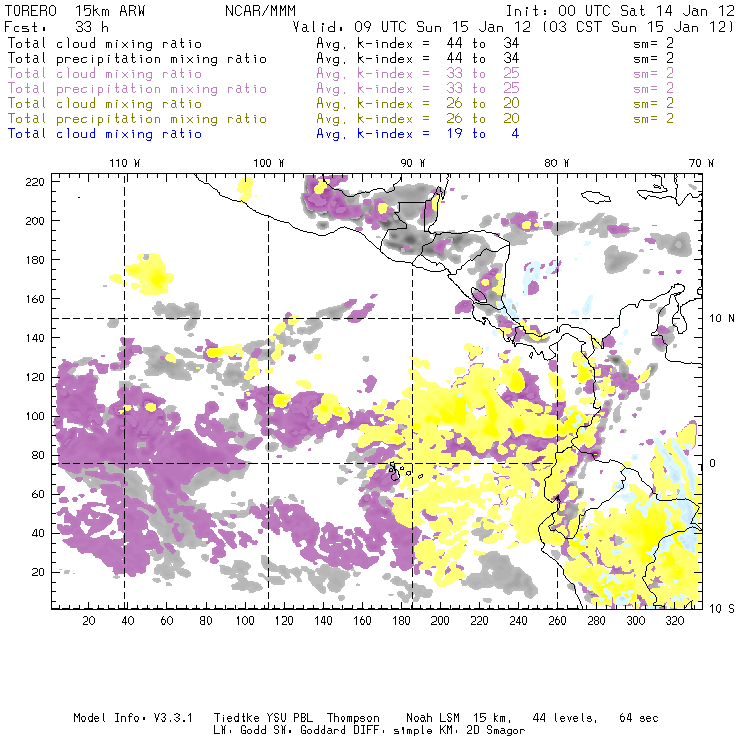Viewport: 740px width, 740px height.
Task: Click the "10 N" latitude label
Action: [722, 319]
